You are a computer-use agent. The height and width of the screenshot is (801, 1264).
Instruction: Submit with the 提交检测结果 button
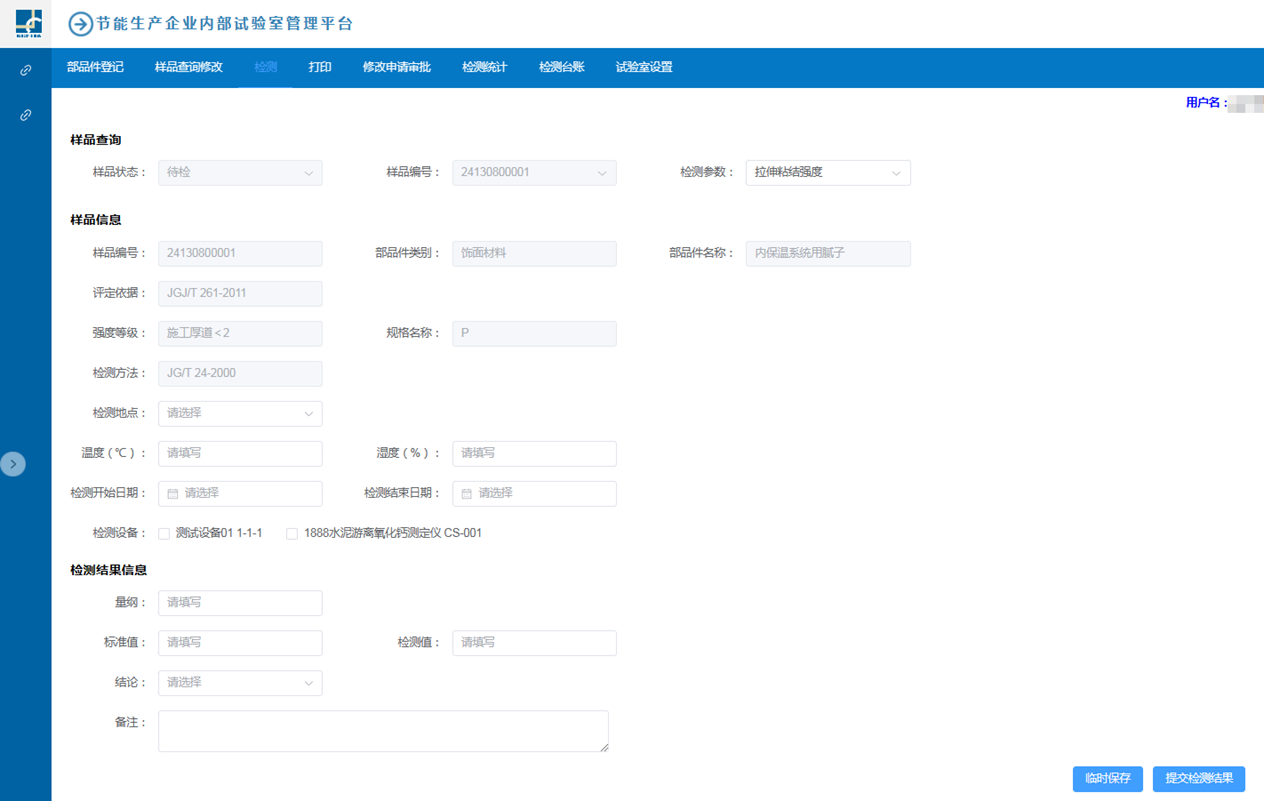pos(1198,779)
